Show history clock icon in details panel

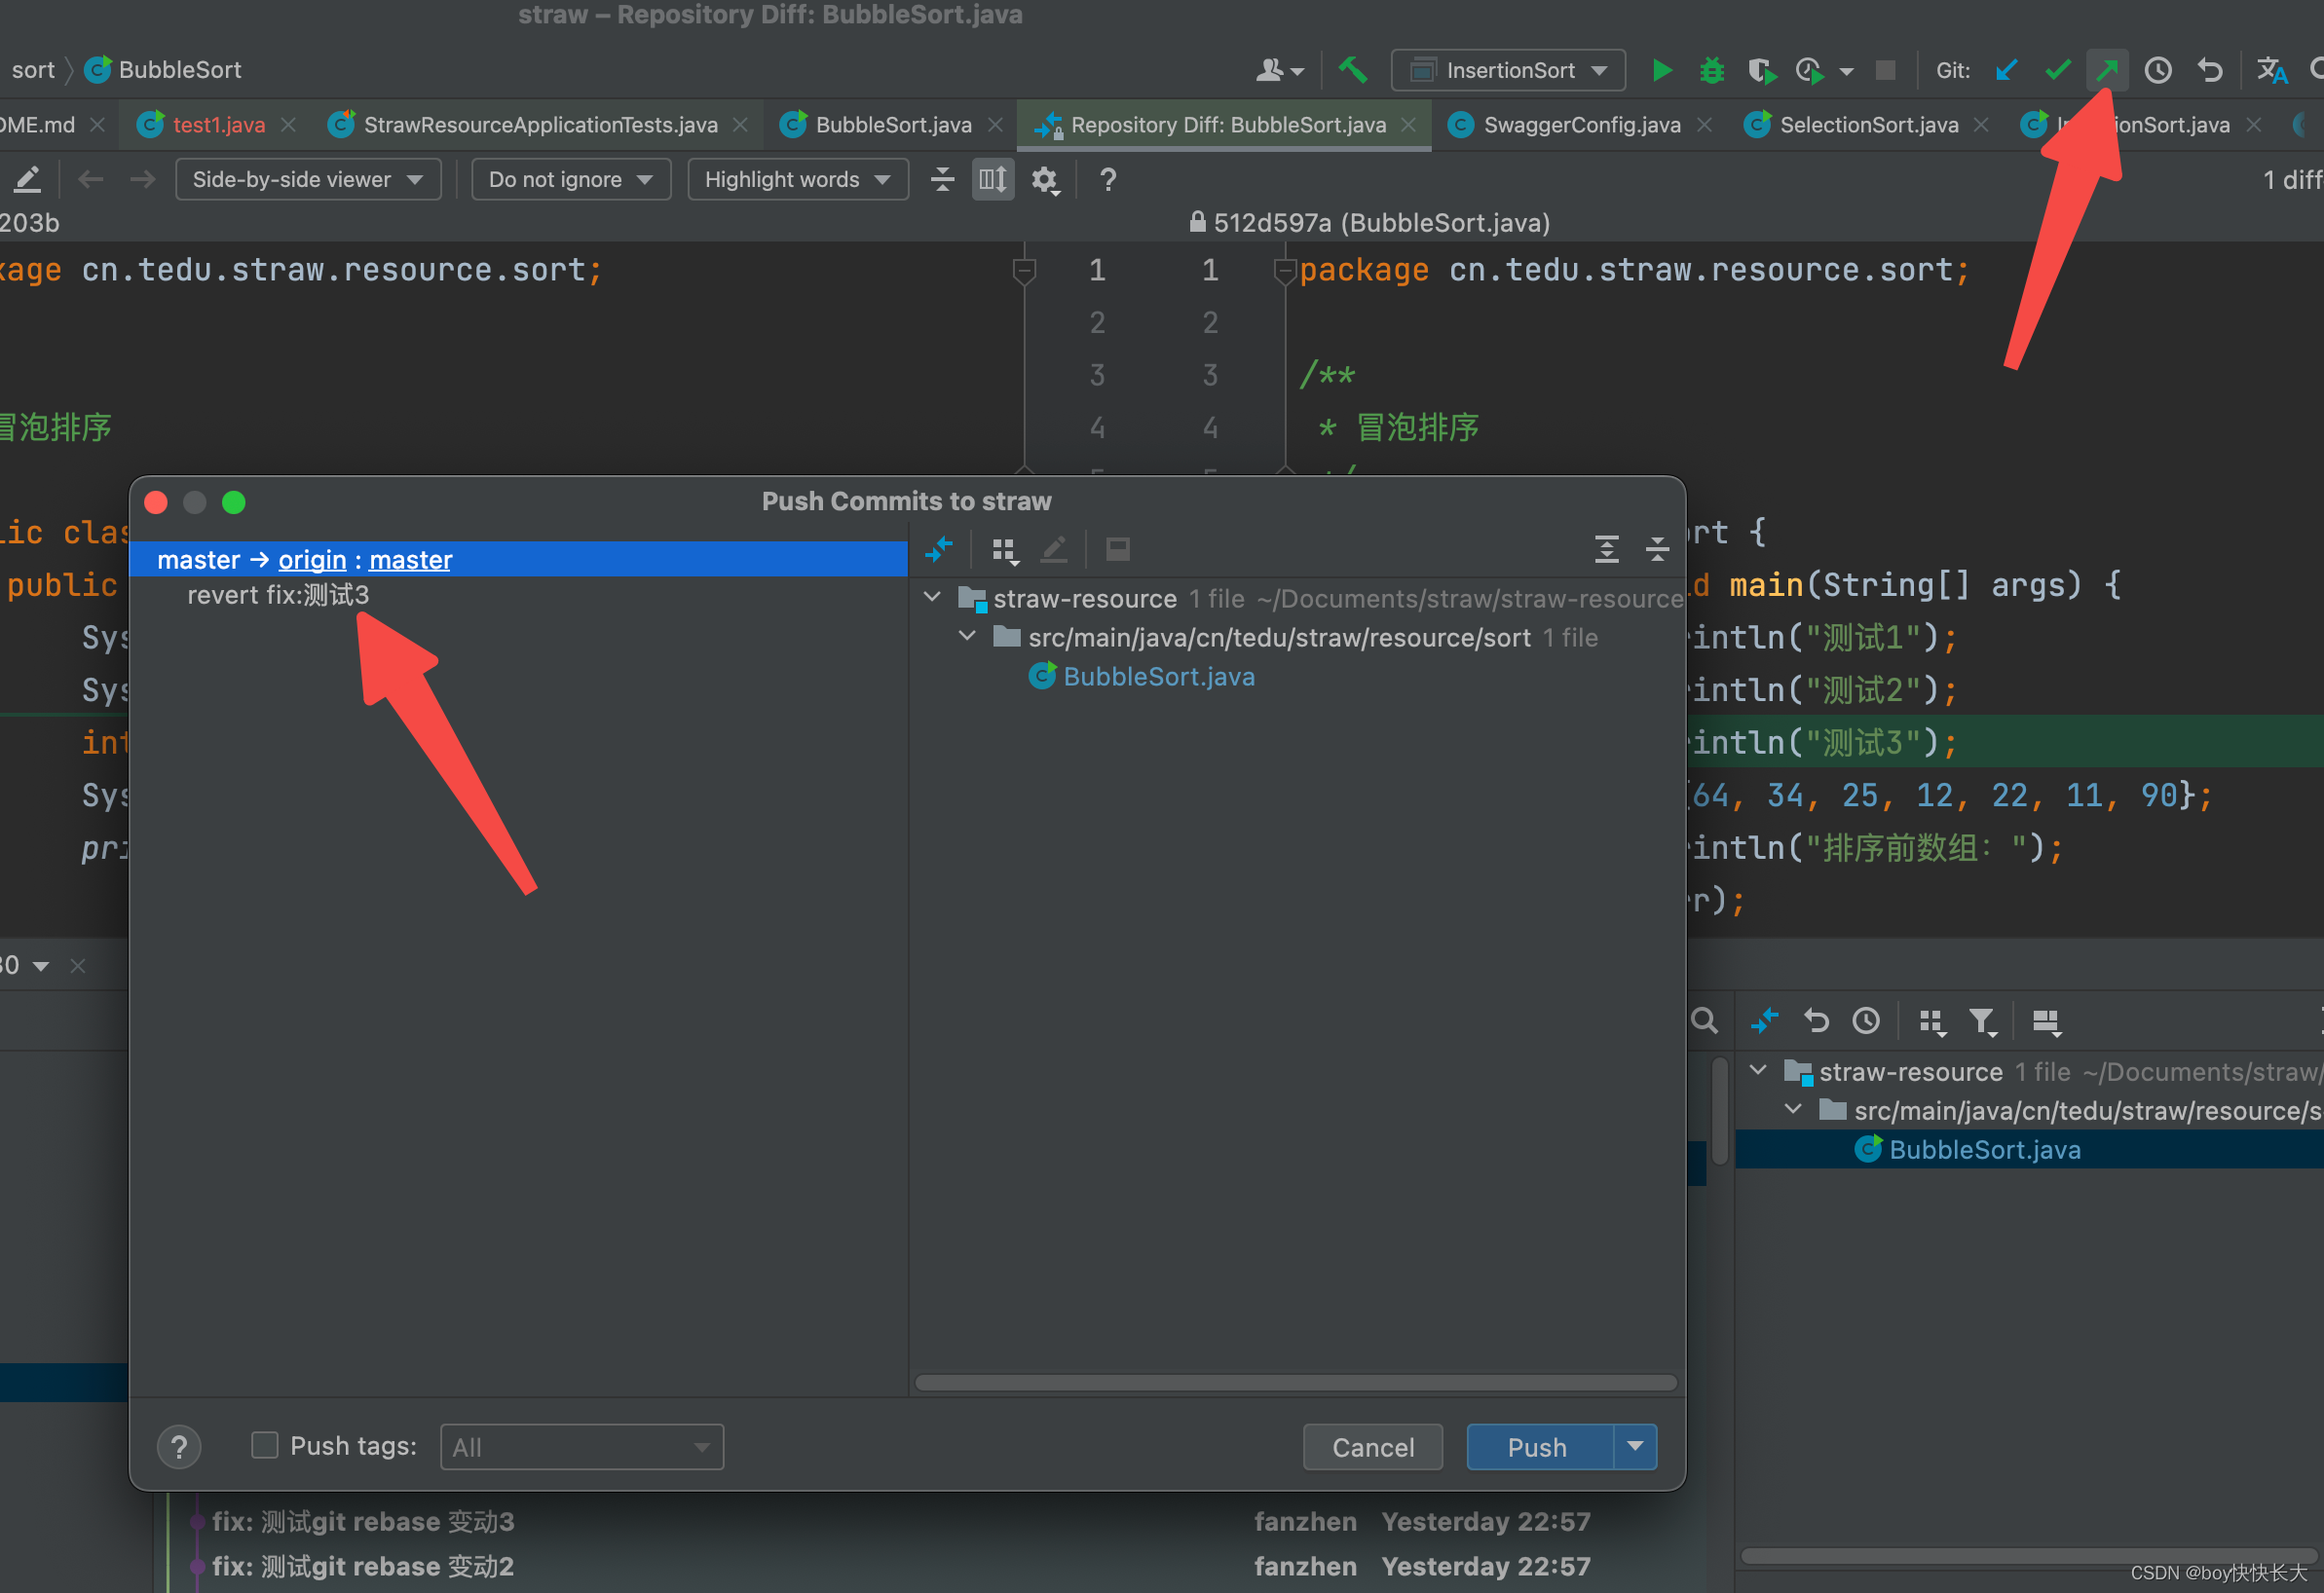pos(1866,1021)
